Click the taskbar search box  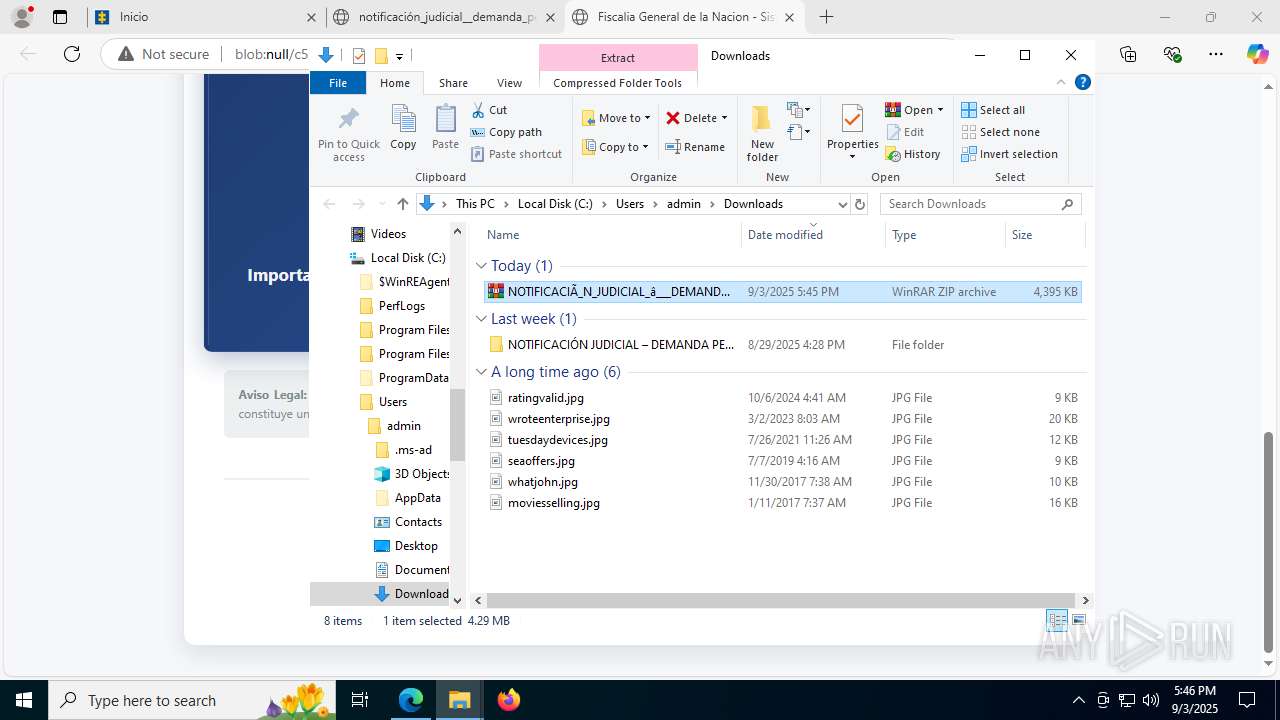click(x=190, y=700)
